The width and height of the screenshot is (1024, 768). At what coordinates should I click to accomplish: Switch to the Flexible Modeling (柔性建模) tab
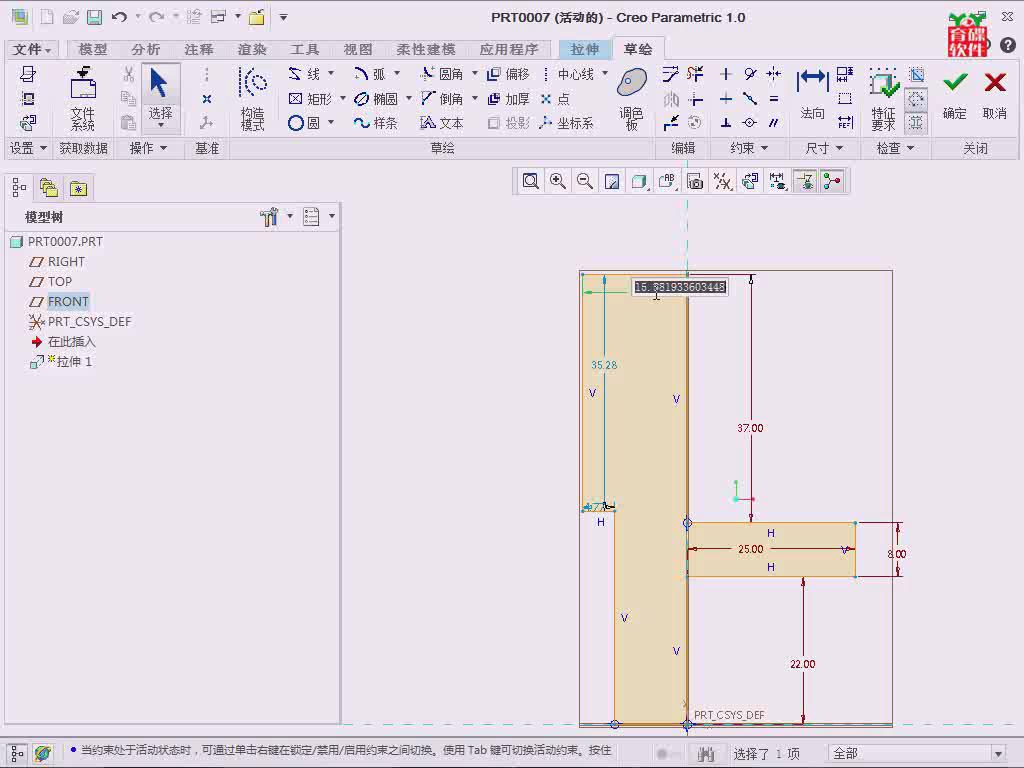[426, 49]
